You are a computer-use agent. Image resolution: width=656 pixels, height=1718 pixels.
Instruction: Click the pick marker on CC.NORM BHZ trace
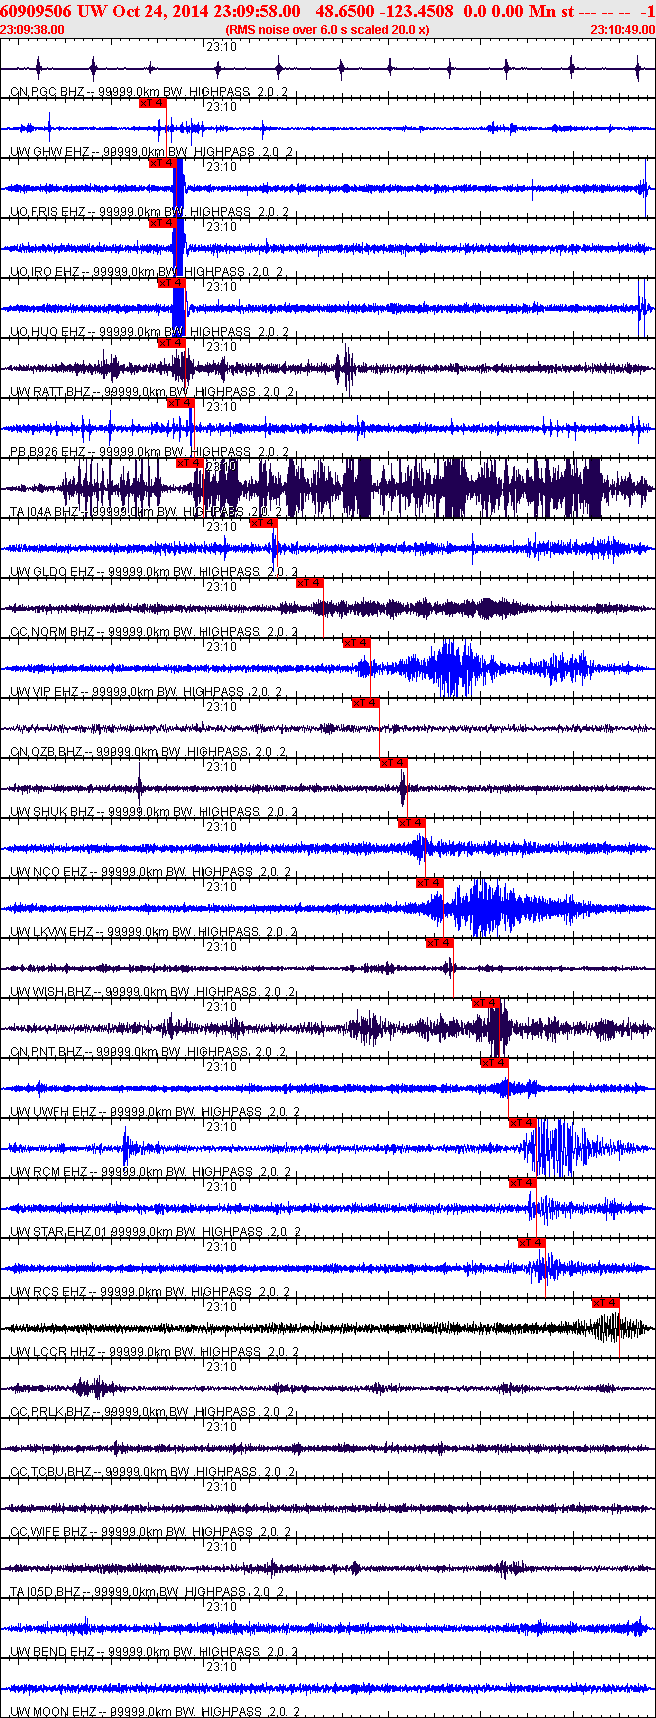coord(310,583)
